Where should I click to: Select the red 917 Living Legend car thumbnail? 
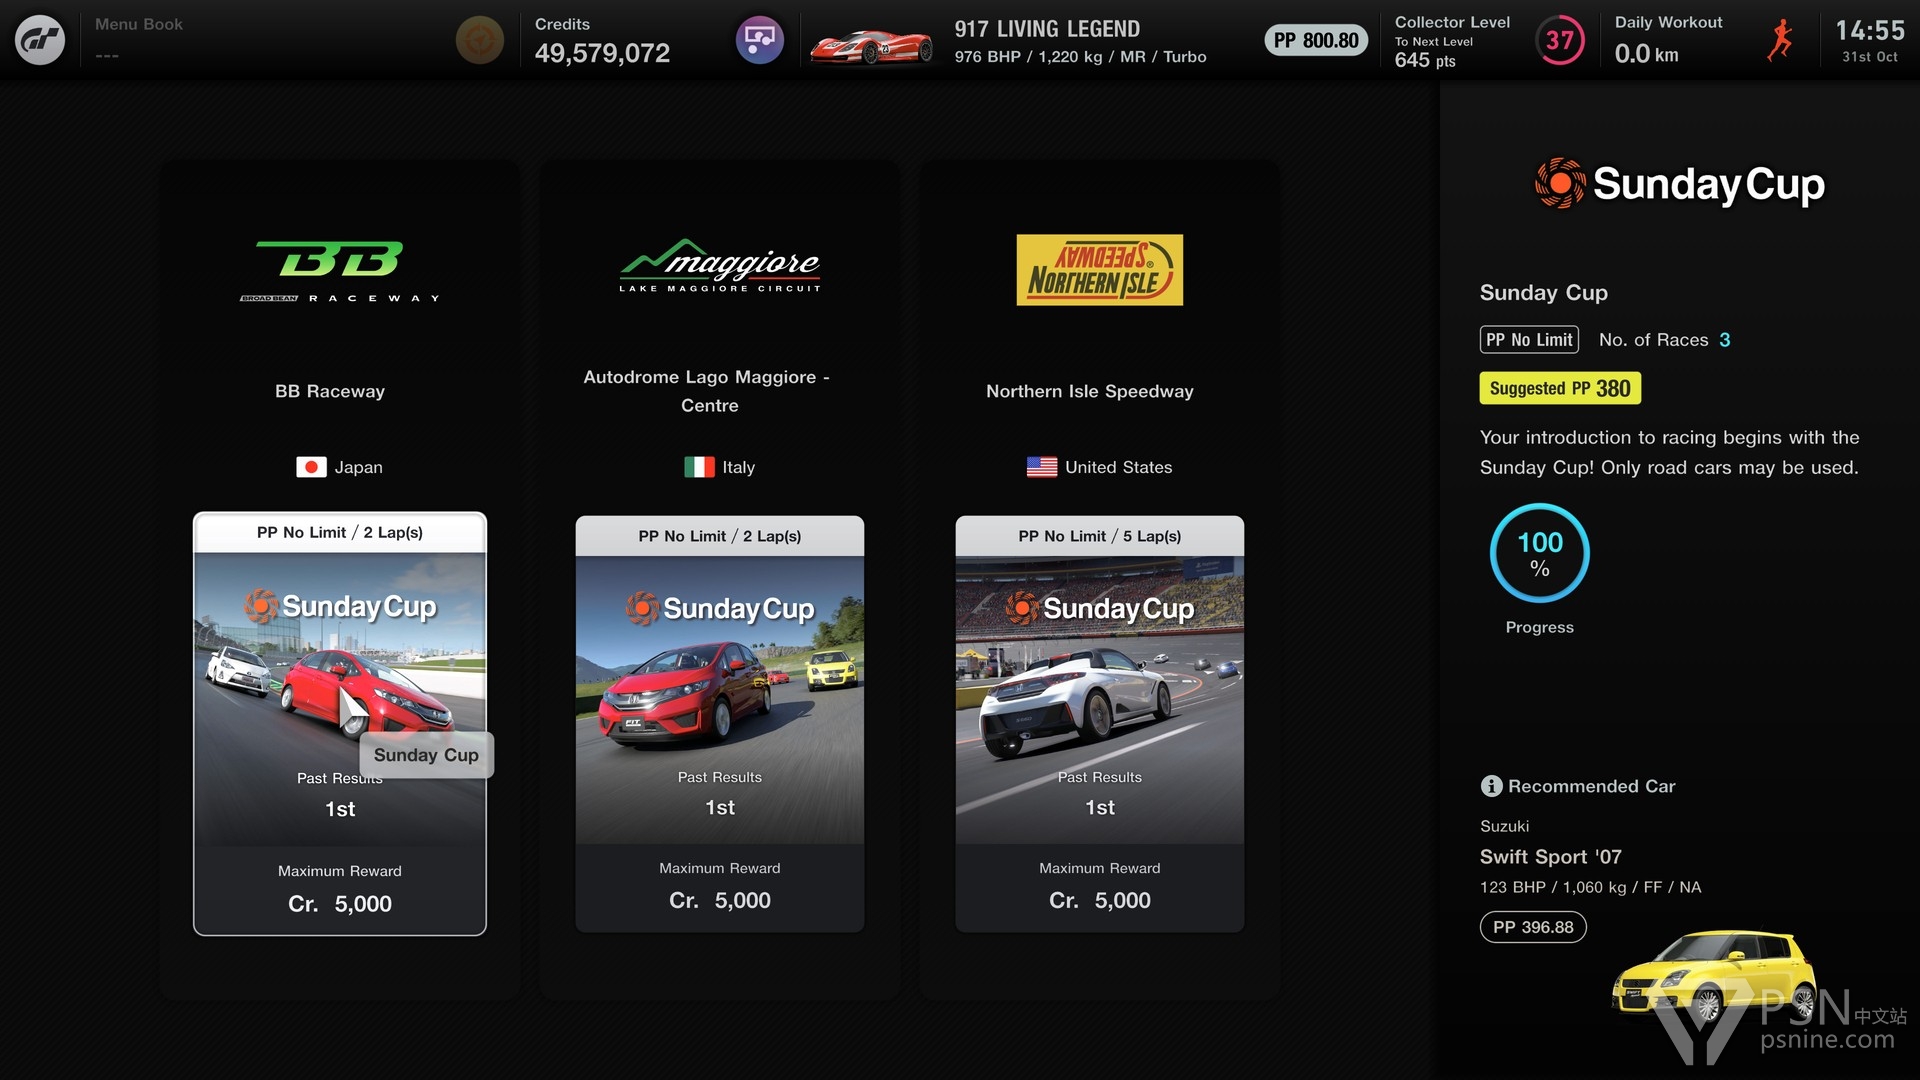point(870,45)
